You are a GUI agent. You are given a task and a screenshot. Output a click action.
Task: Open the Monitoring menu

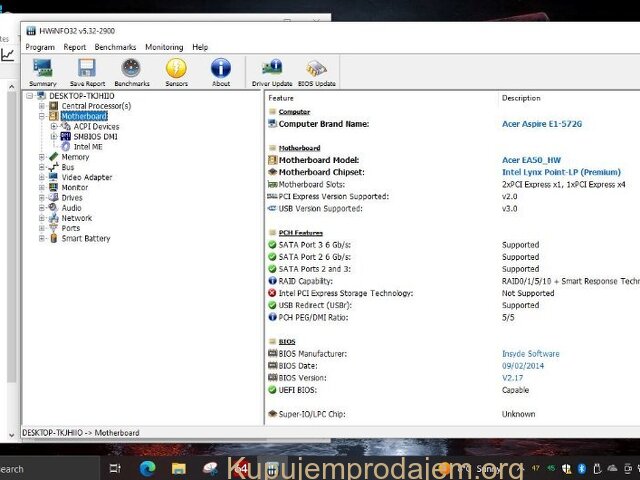coord(164,47)
